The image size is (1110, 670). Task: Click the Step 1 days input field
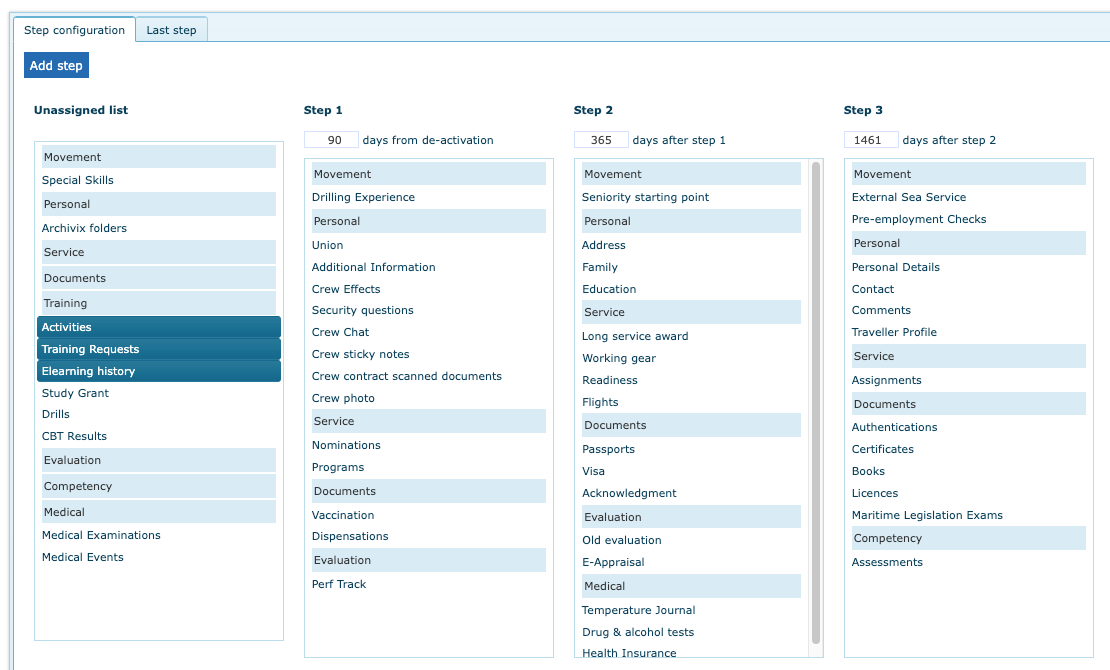(331, 140)
